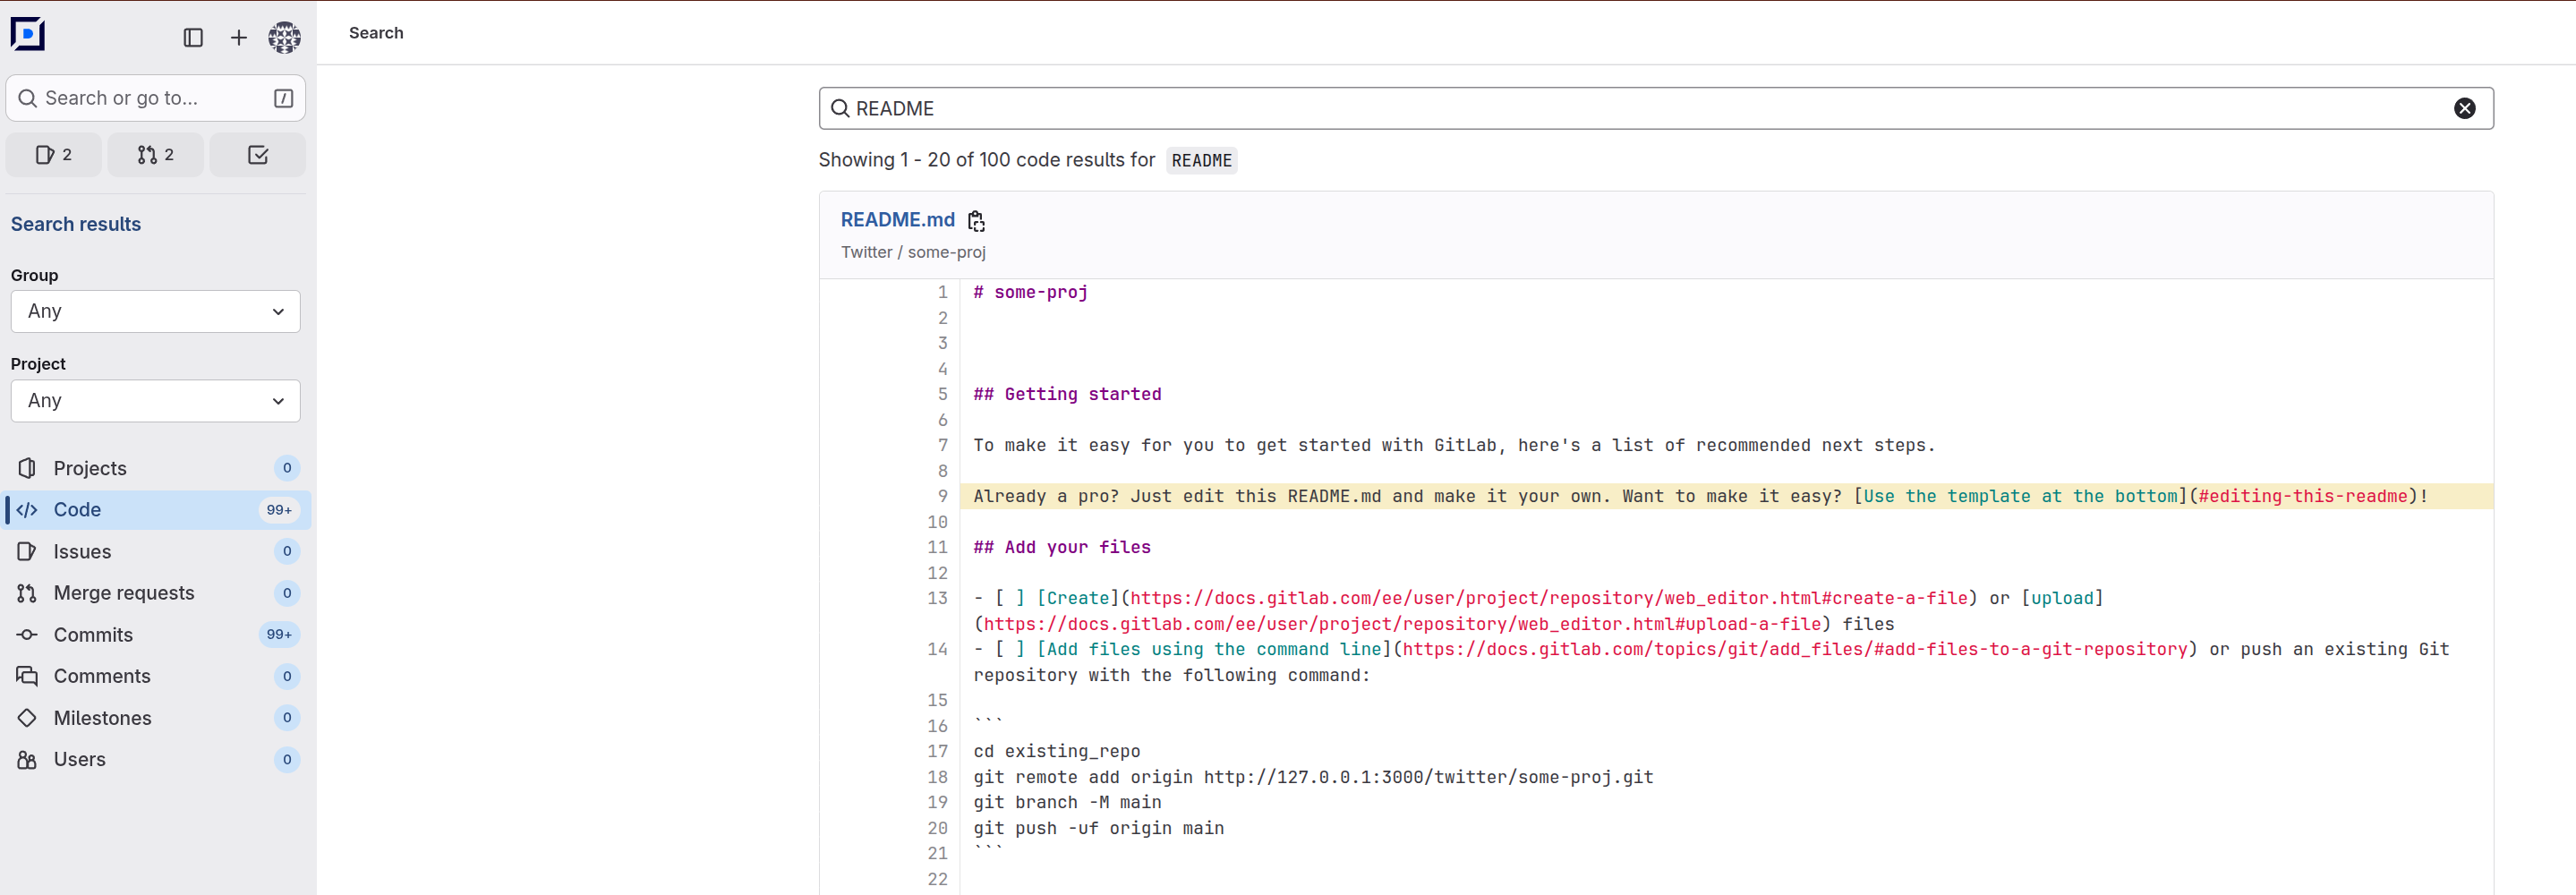
Task: Toggle the sidebar collapse icon
Action: [x=193, y=38]
